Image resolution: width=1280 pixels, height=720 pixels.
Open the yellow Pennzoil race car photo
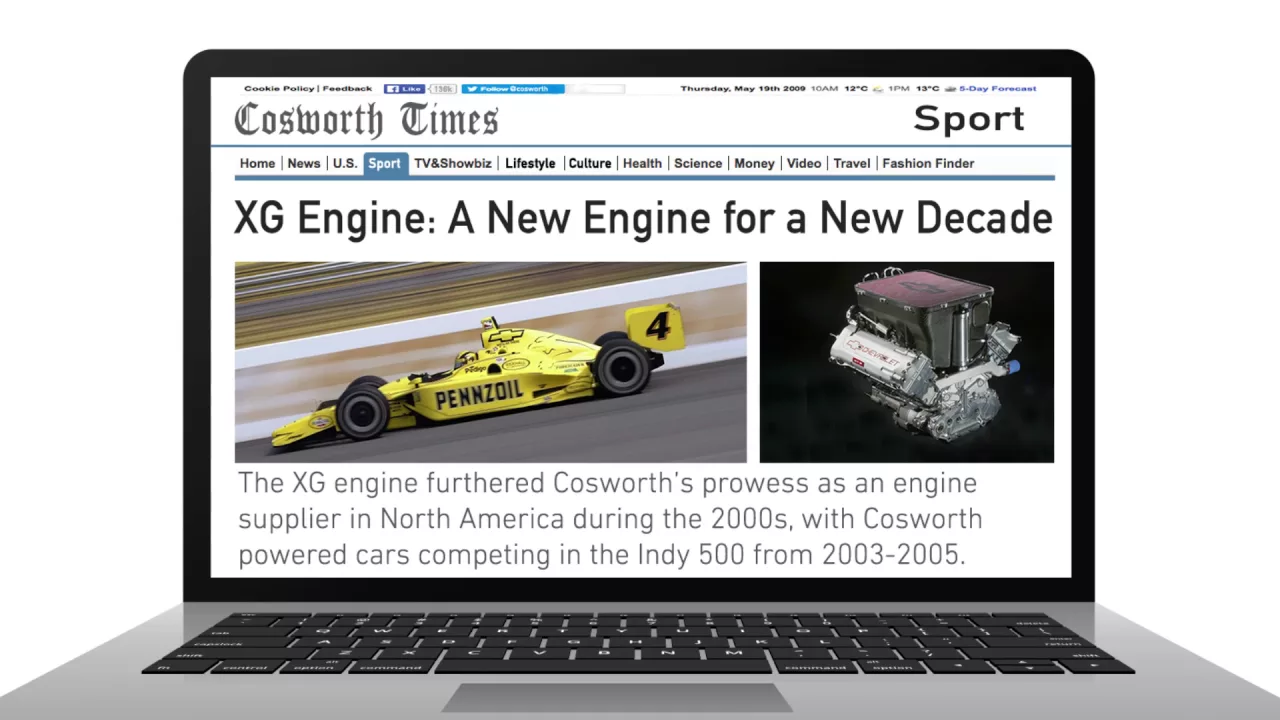[490, 362]
